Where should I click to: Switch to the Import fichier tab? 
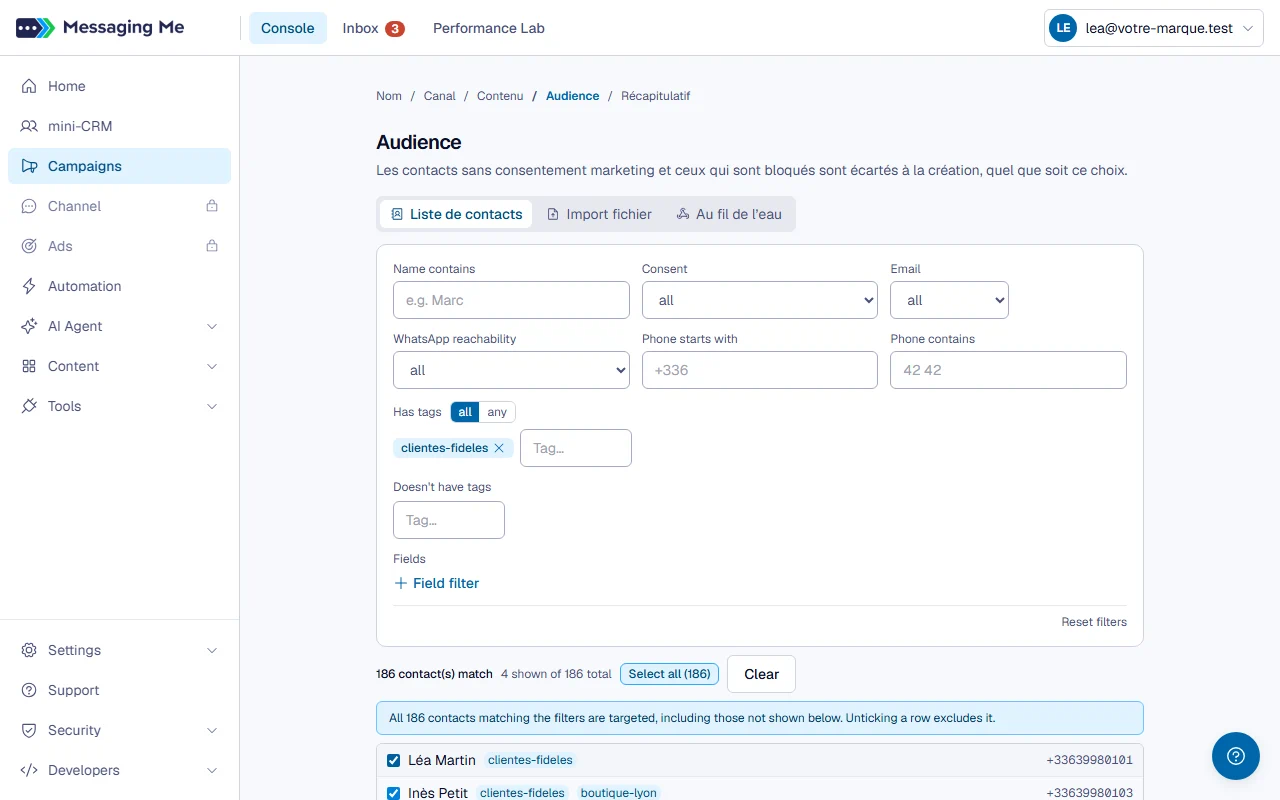tap(599, 214)
